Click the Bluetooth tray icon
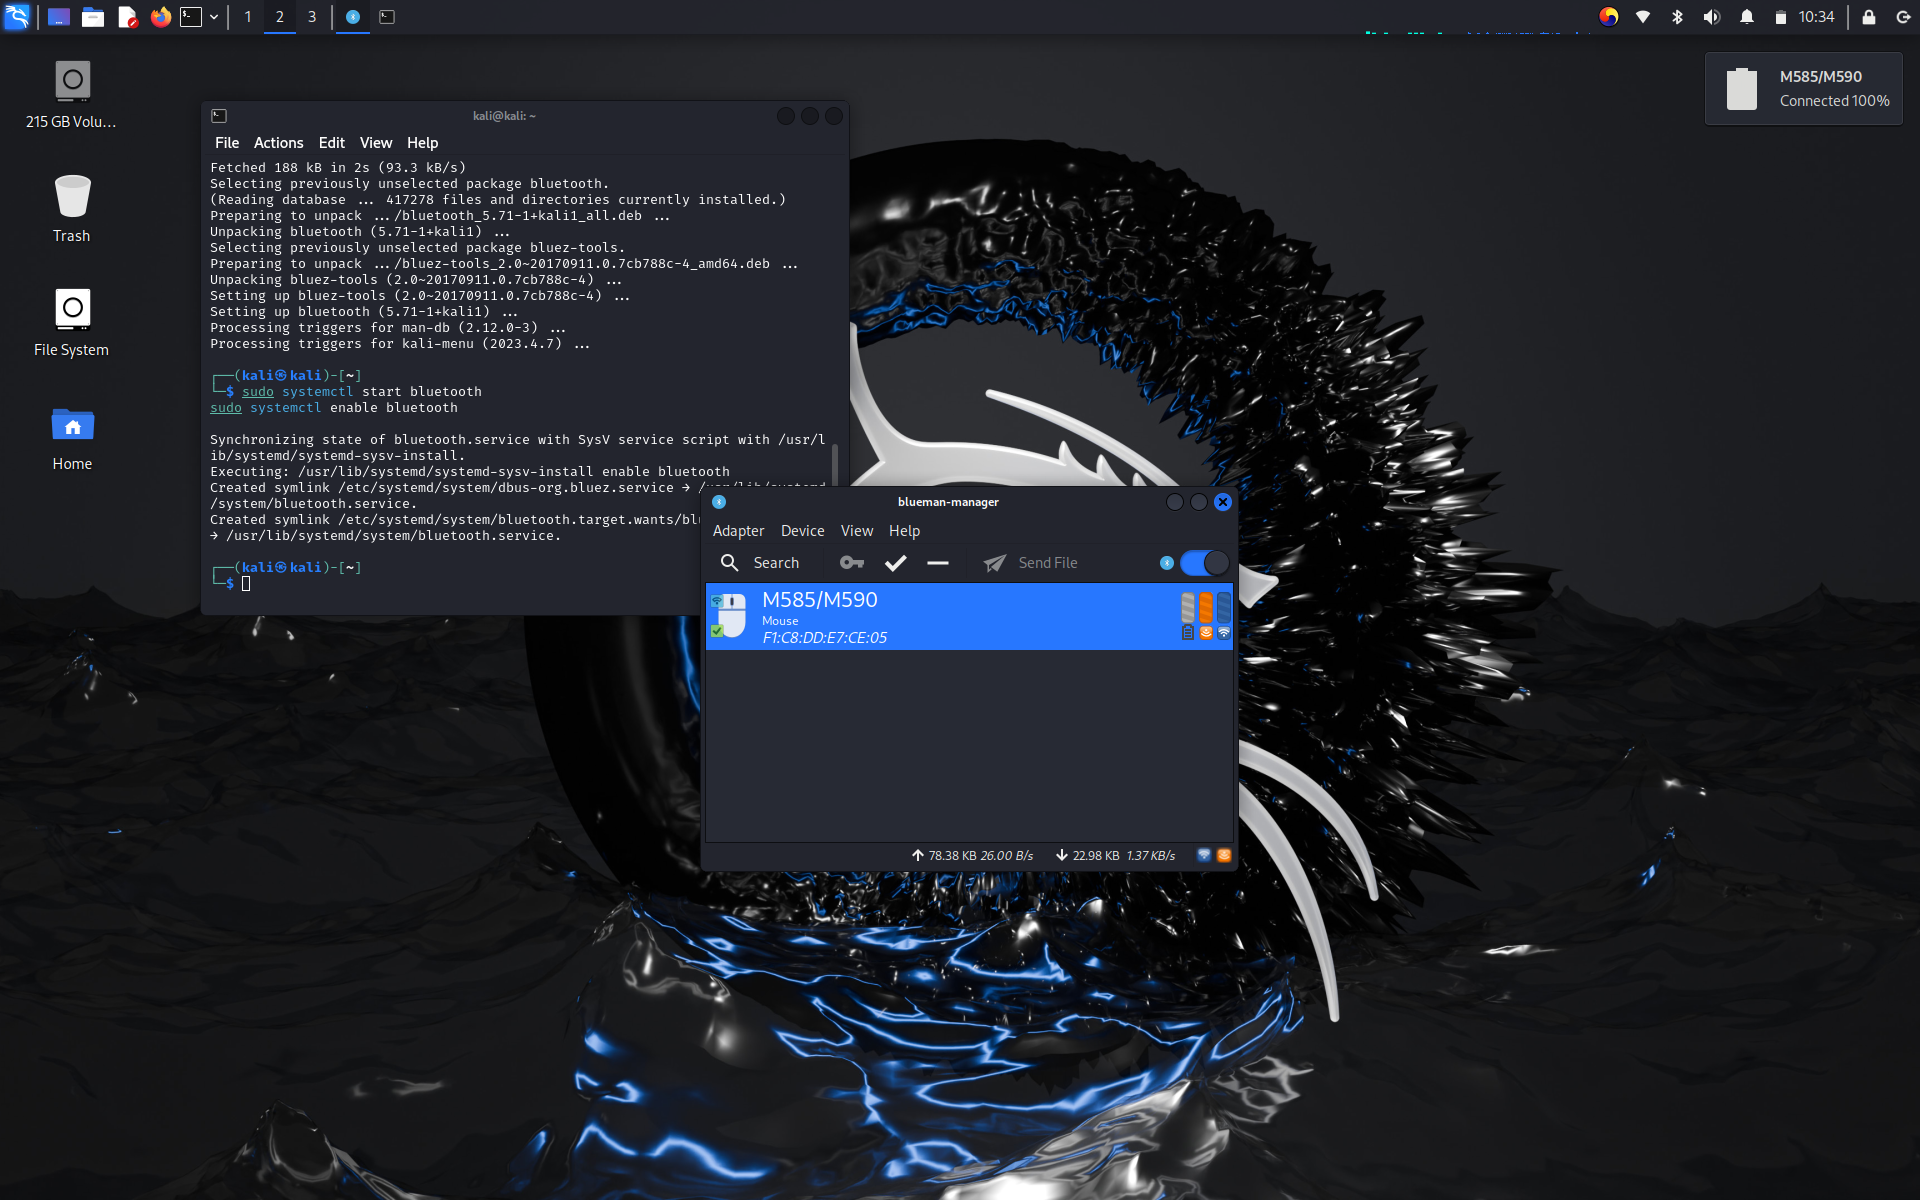This screenshot has height=1200, width=1920. pos(1677,17)
